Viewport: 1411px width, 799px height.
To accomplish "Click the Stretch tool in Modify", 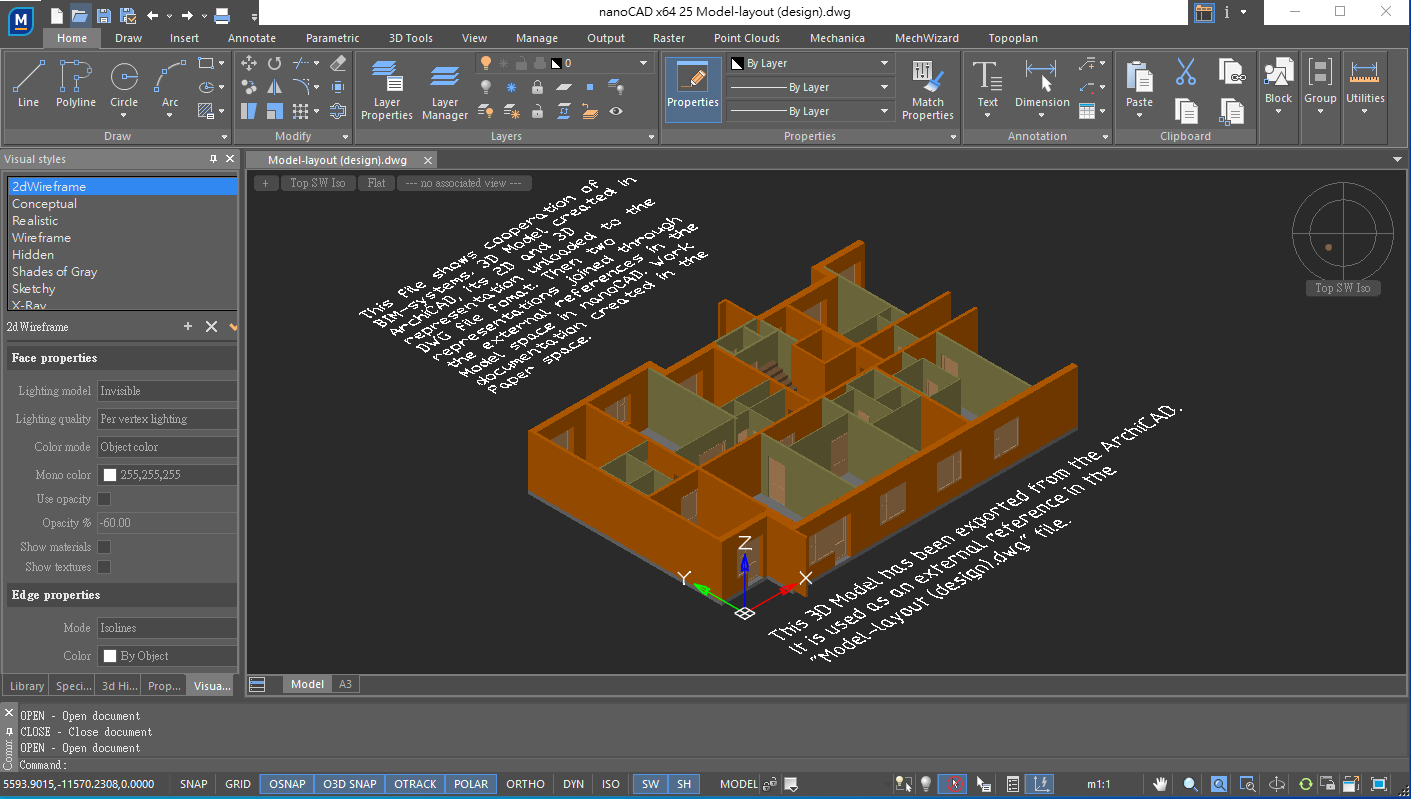I will (x=249, y=111).
